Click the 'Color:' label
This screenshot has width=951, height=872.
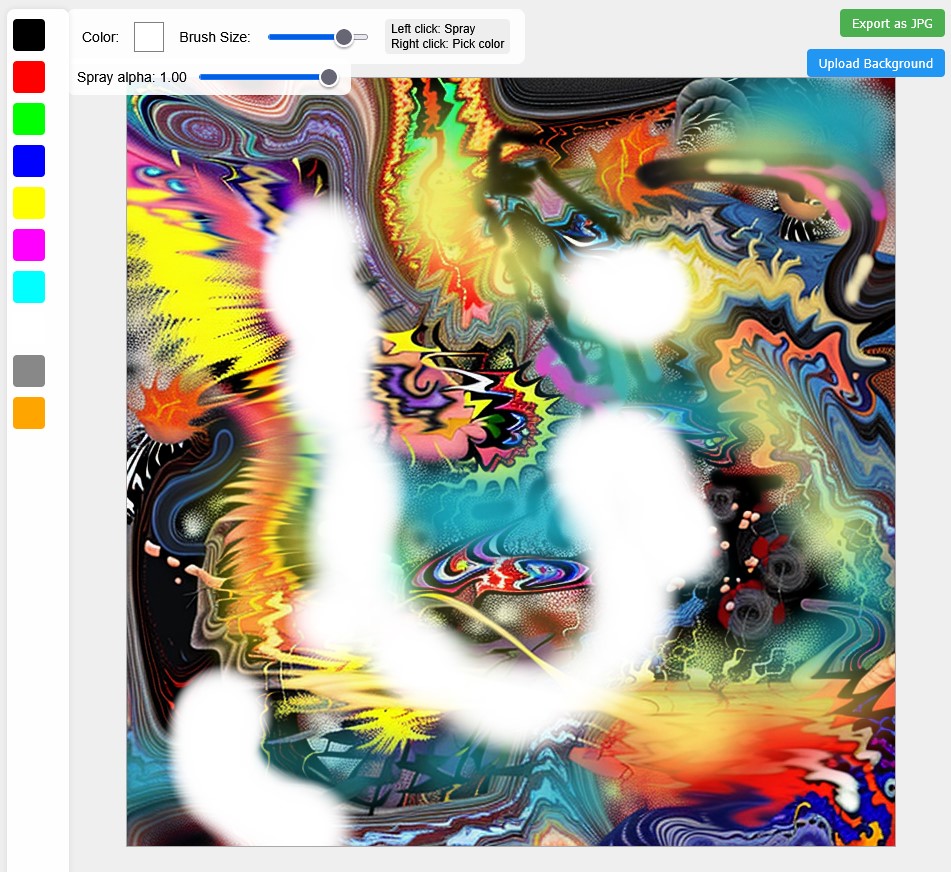(100, 37)
